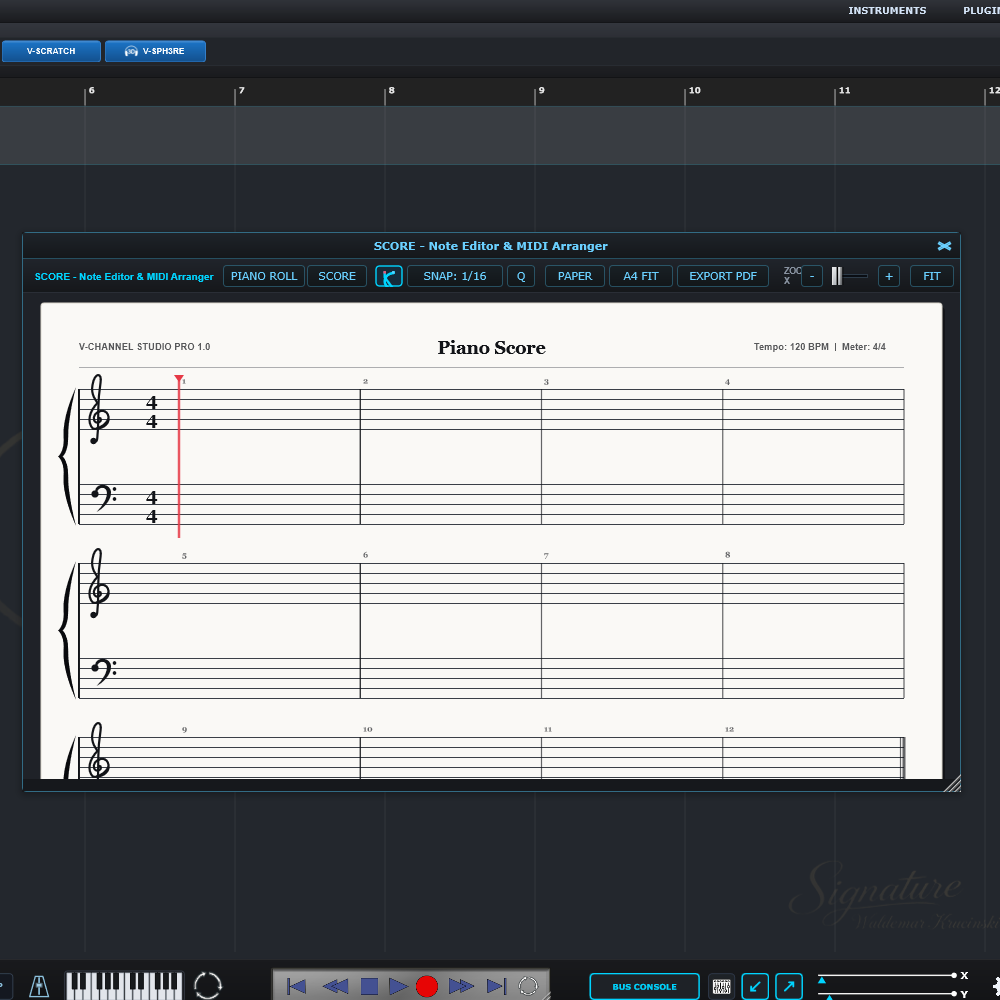Fast forward the transport
The image size is (1000, 1000).
click(460, 986)
